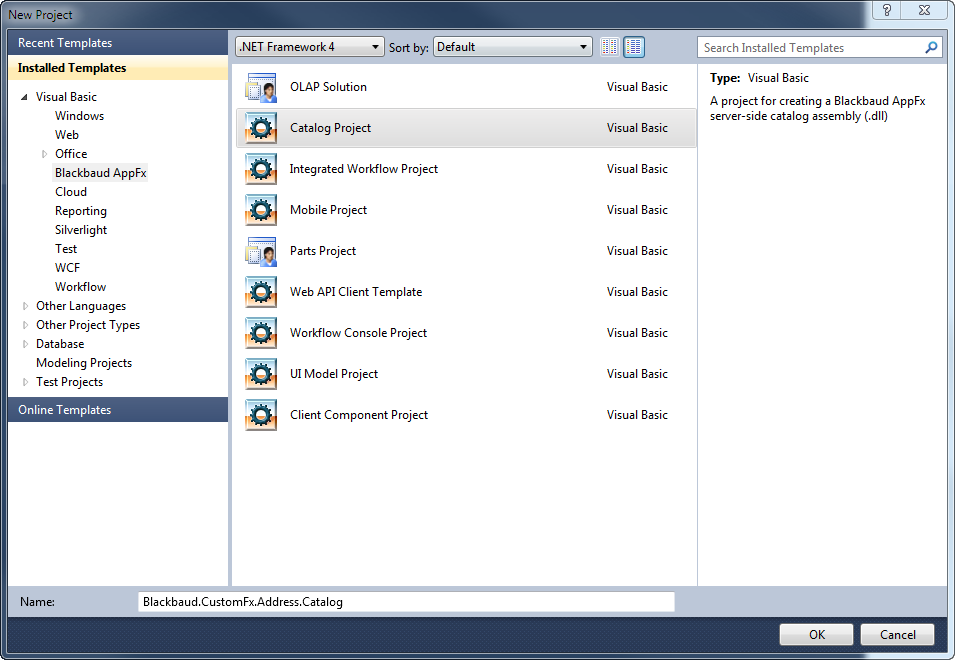Select the Workflow template category
Image resolution: width=955 pixels, height=660 pixels.
[80, 287]
